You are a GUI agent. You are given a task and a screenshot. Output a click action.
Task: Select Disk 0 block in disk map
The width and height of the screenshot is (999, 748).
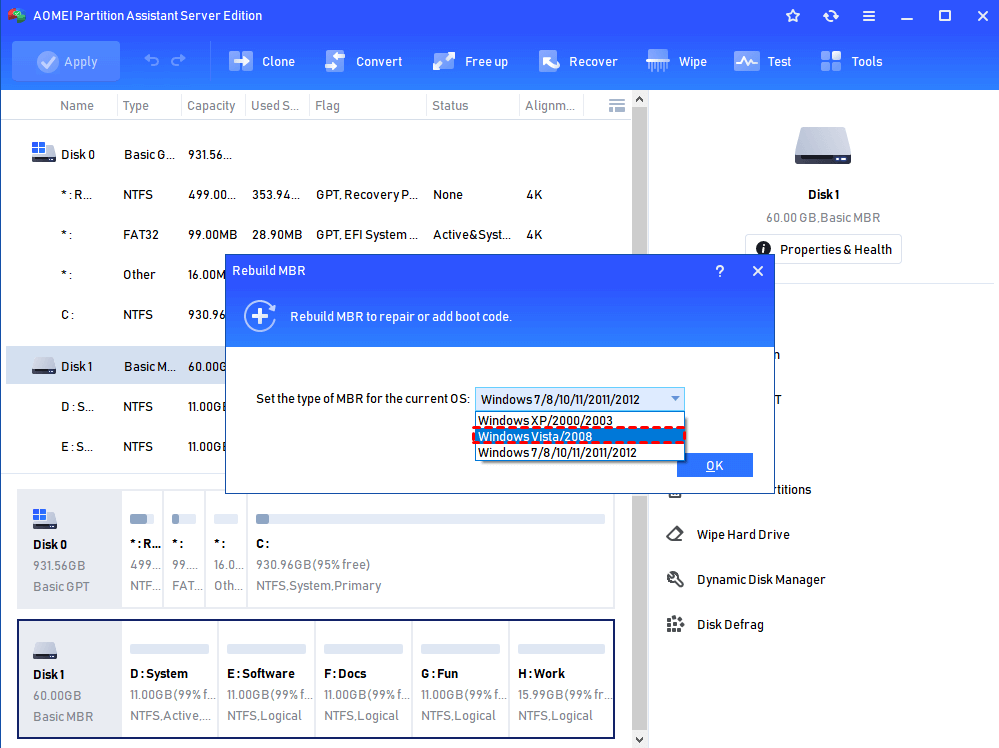[x=69, y=549]
